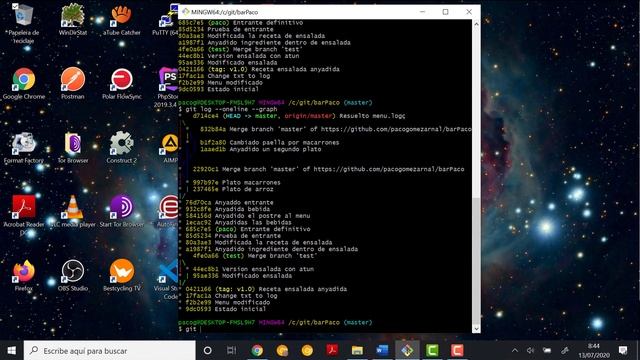Open the Action Center notifications
640x360 pixels.
click(x=623, y=350)
